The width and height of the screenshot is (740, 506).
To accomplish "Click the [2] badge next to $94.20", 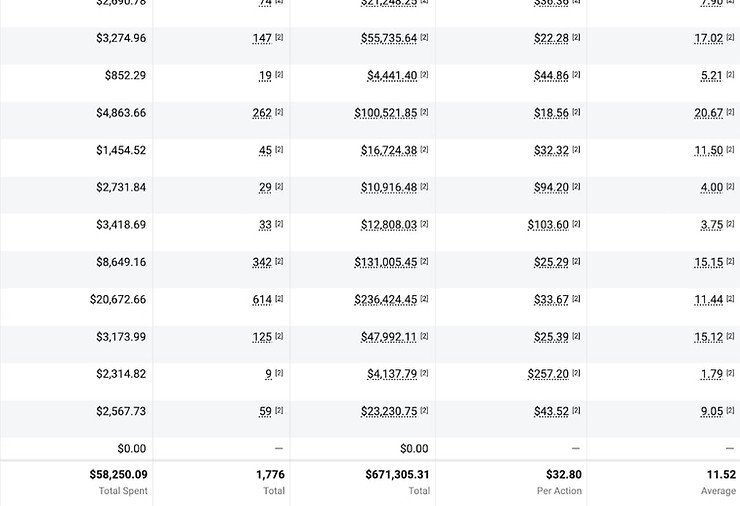I will point(576,187).
